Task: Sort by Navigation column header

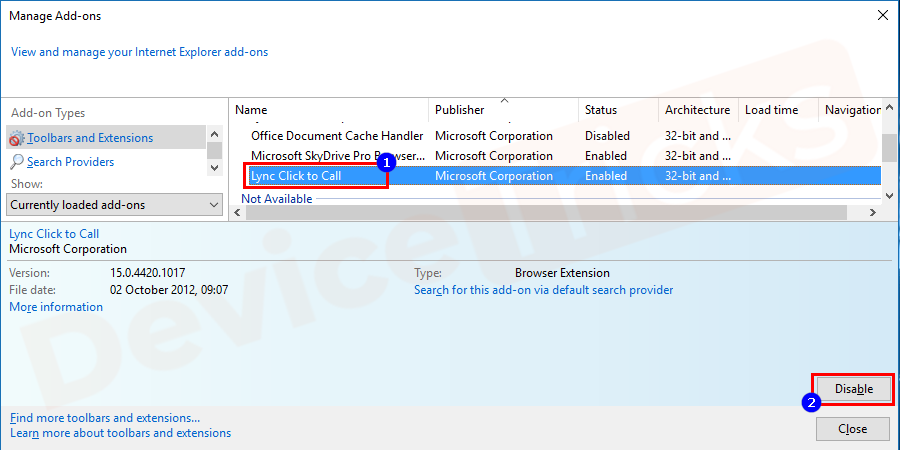Action: point(851,110)
